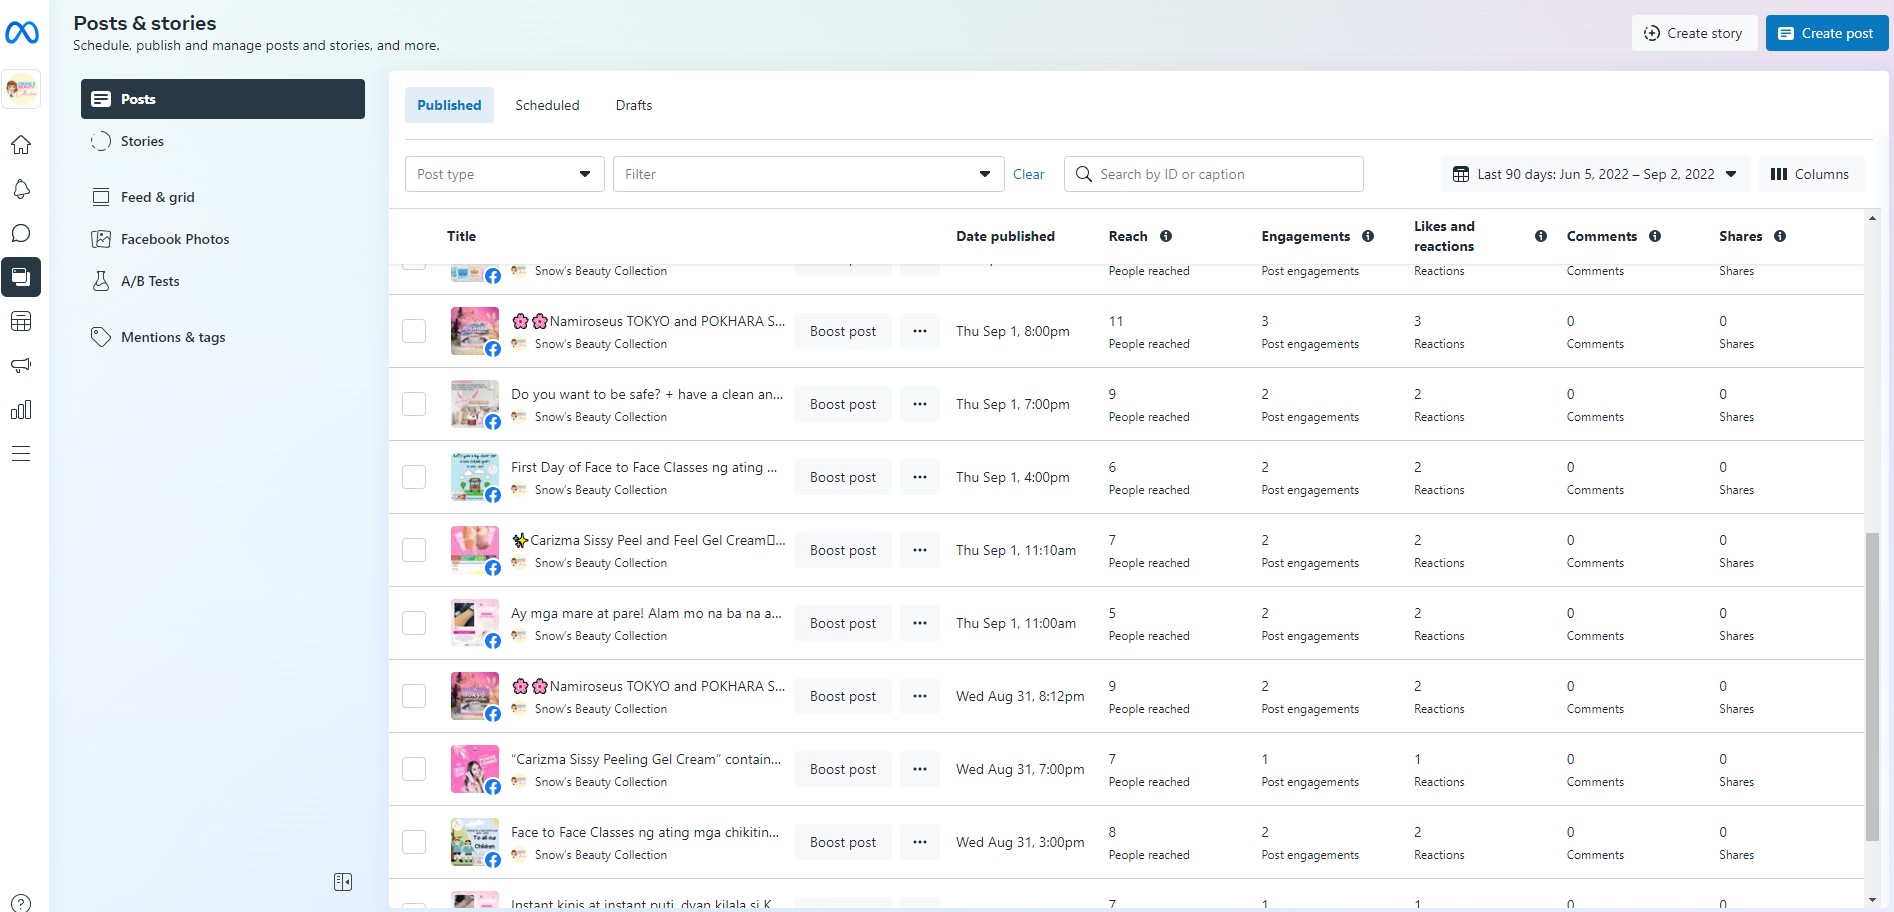Open the Post type dropdown
1894x912 pixels.
point(505,174)
